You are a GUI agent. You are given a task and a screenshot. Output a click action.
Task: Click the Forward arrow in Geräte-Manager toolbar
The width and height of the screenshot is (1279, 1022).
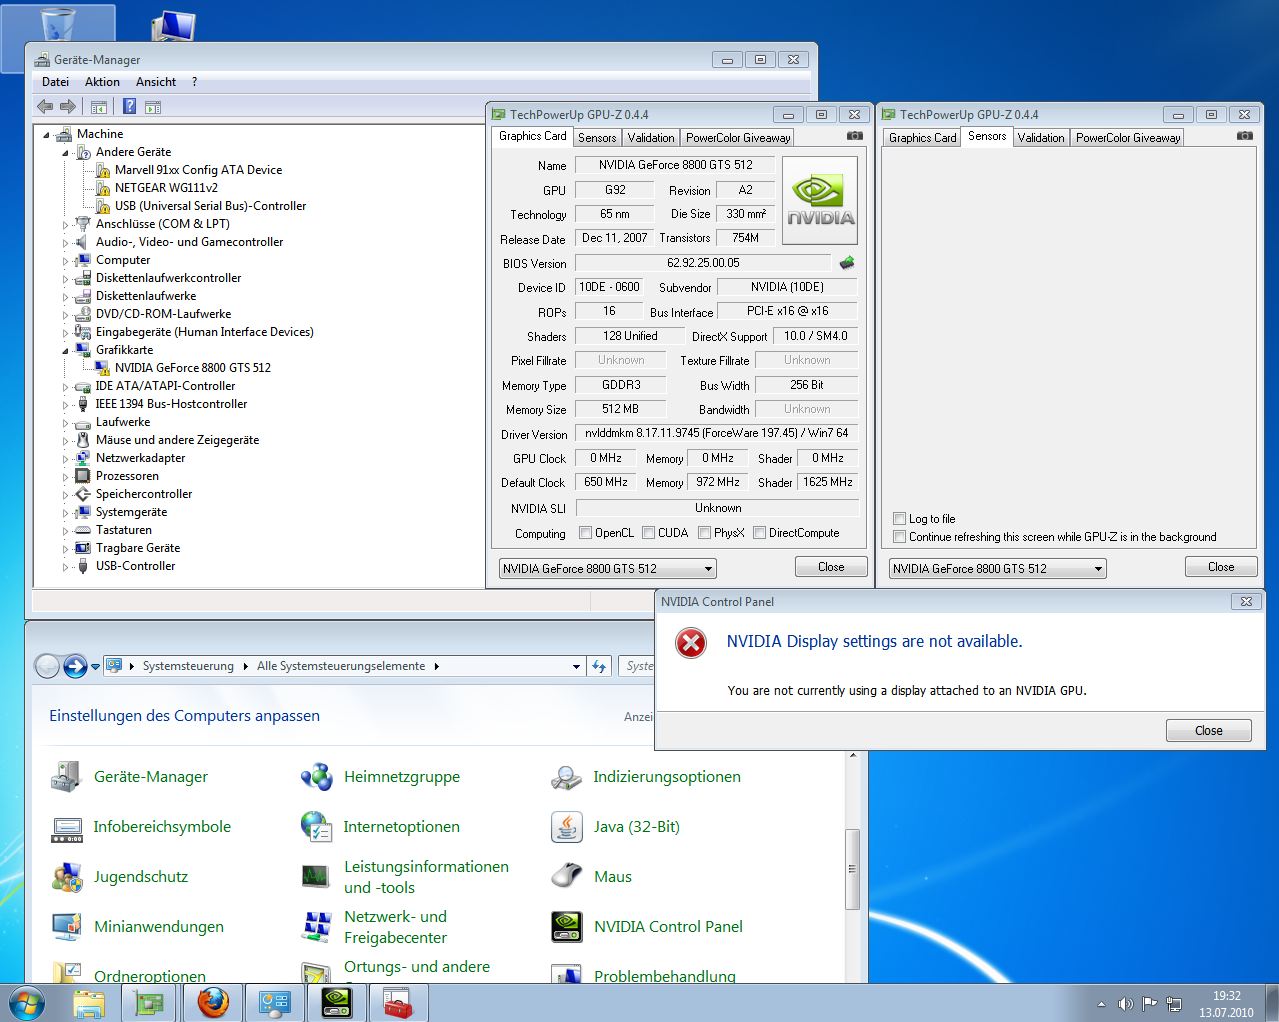point(68,106)
